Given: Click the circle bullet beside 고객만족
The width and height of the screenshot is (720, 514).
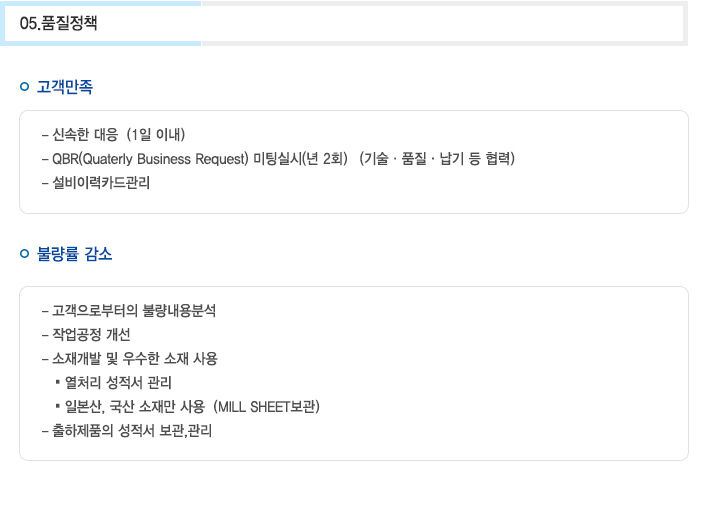Looking at the screenshot, I should 25,86.
